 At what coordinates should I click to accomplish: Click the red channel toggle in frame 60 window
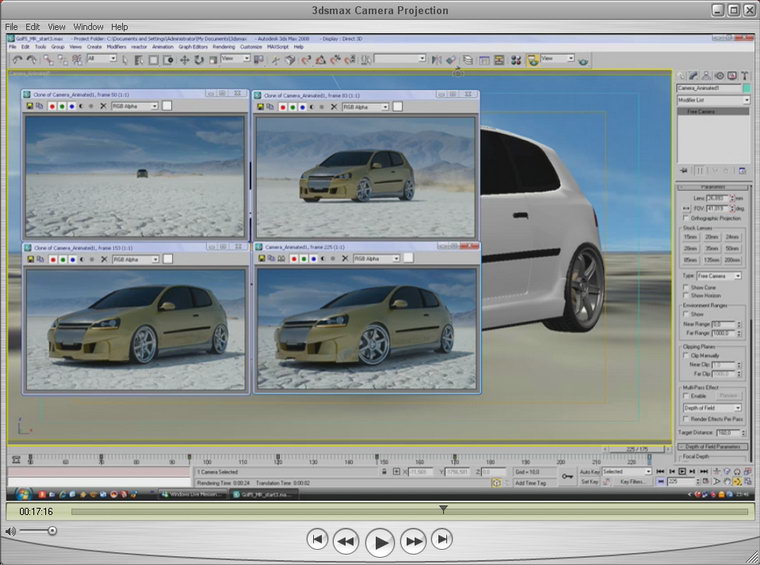click(51, 105)
